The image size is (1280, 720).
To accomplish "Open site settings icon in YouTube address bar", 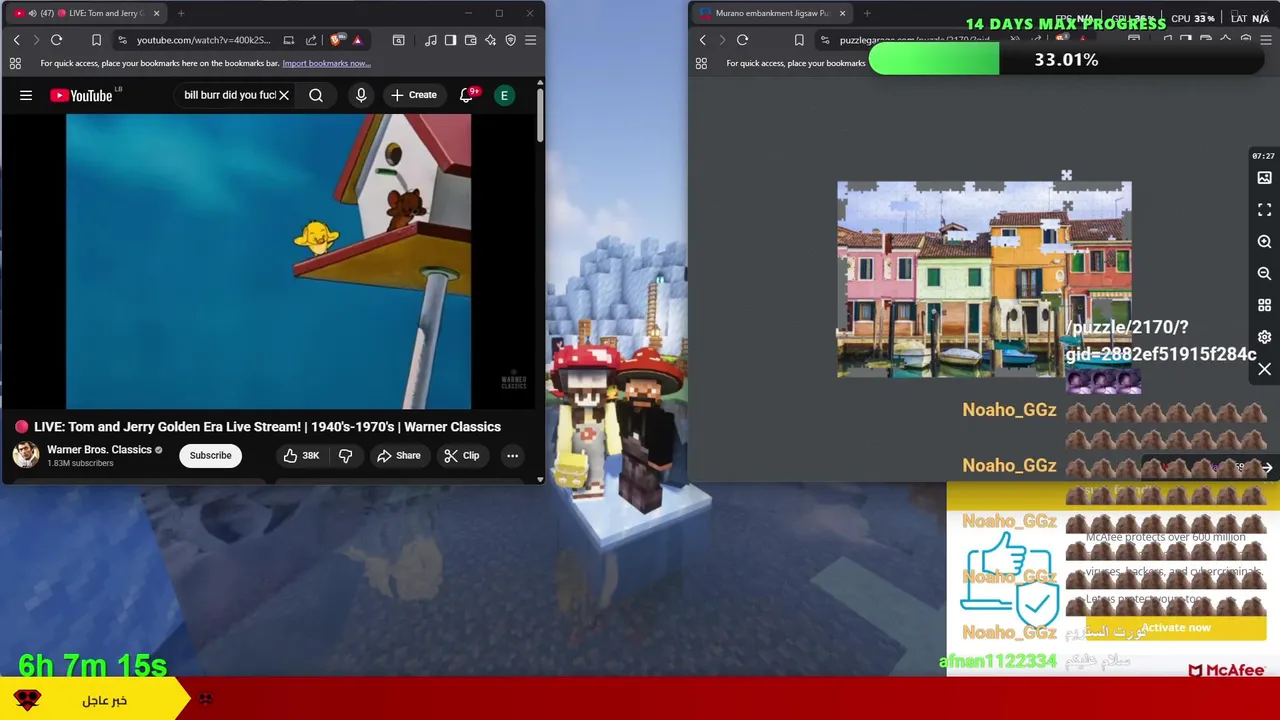I will point(122,40).
